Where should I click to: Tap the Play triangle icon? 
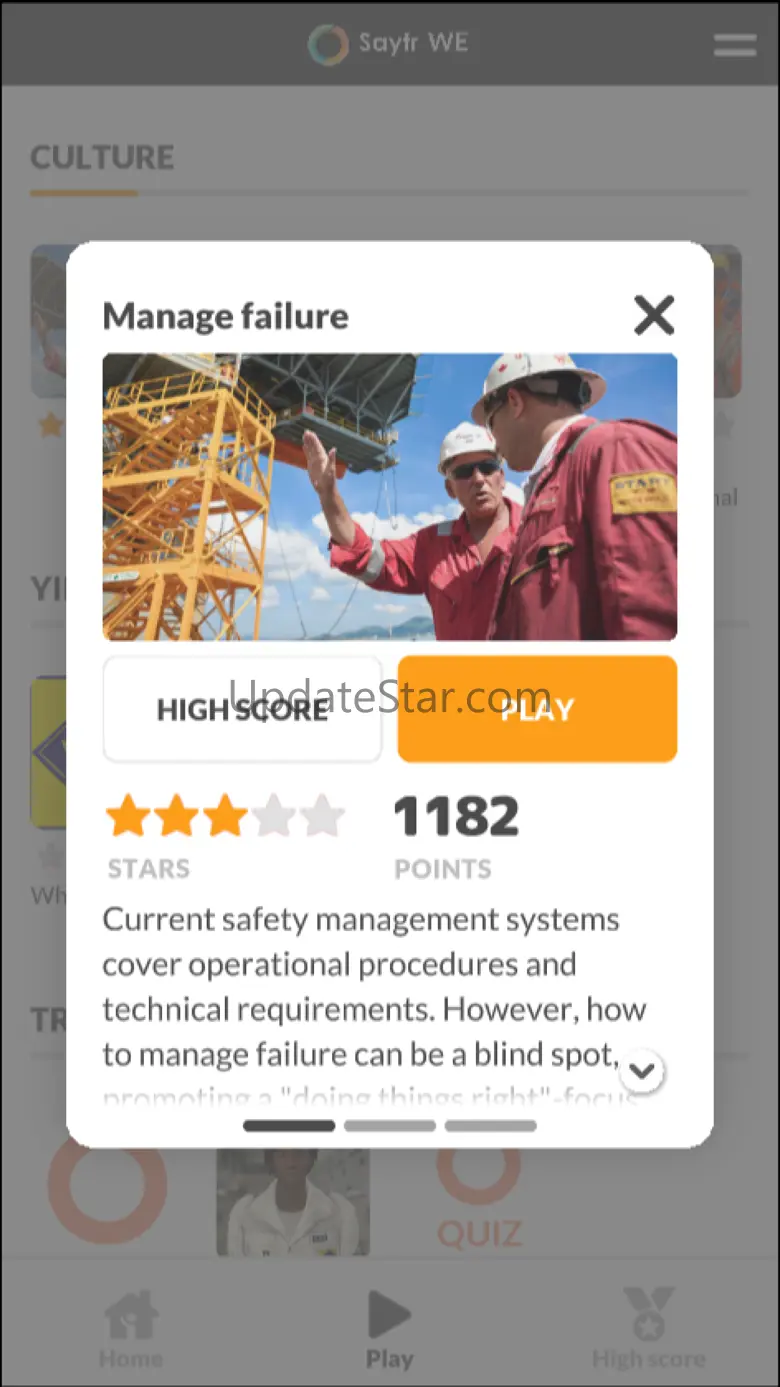pyautogui.click(x=389, y=1314)
